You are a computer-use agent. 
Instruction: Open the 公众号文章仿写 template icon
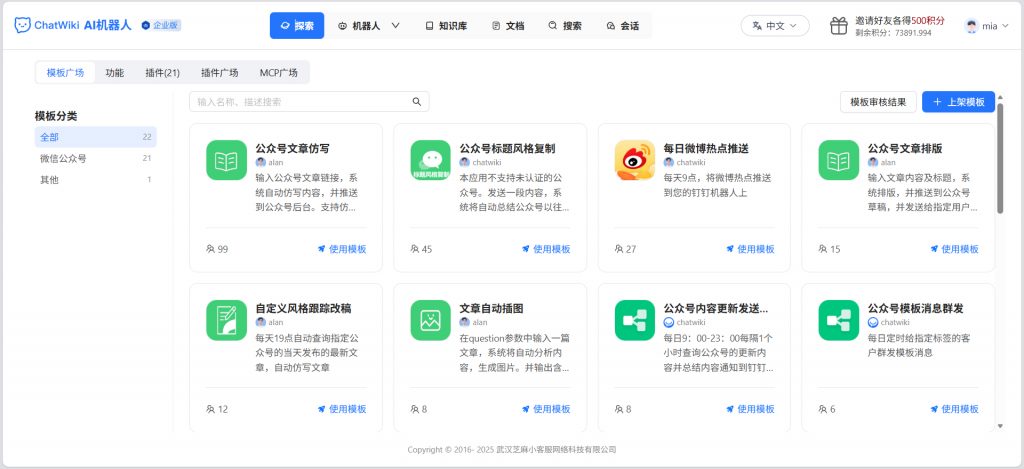click(x=227, y=160)
